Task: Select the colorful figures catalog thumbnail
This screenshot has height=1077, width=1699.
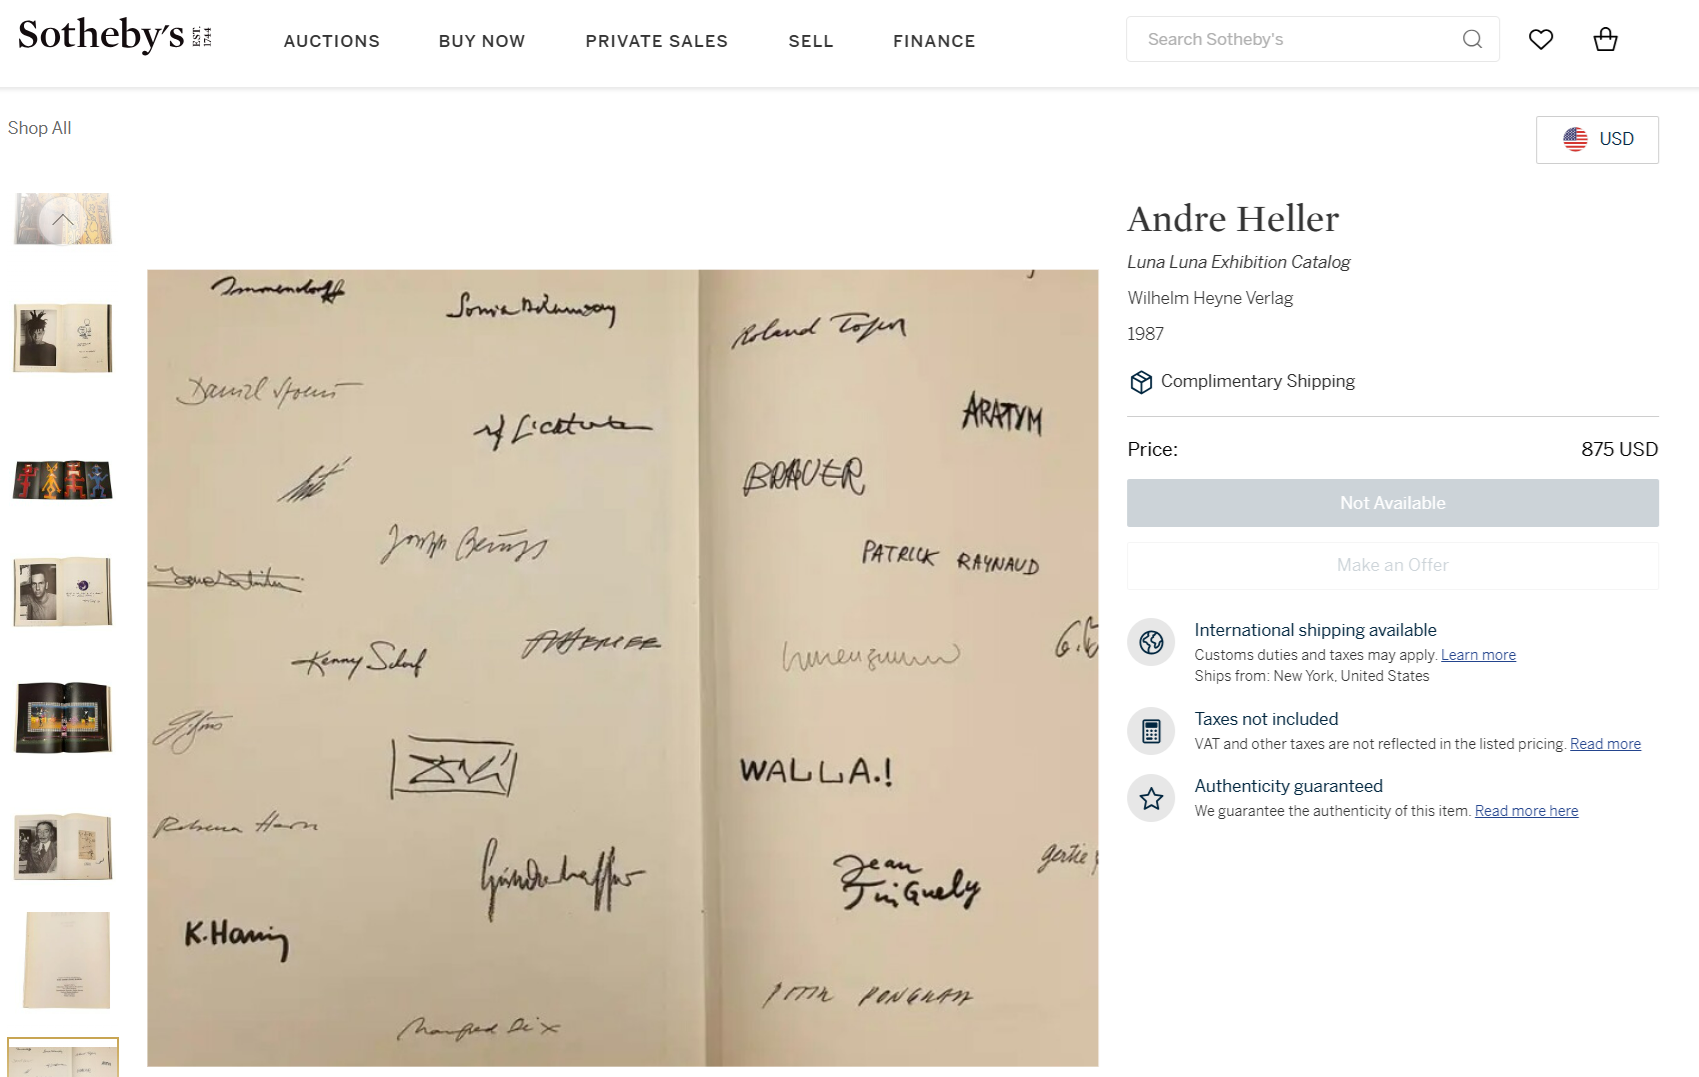Action: (x=63, y=480)
